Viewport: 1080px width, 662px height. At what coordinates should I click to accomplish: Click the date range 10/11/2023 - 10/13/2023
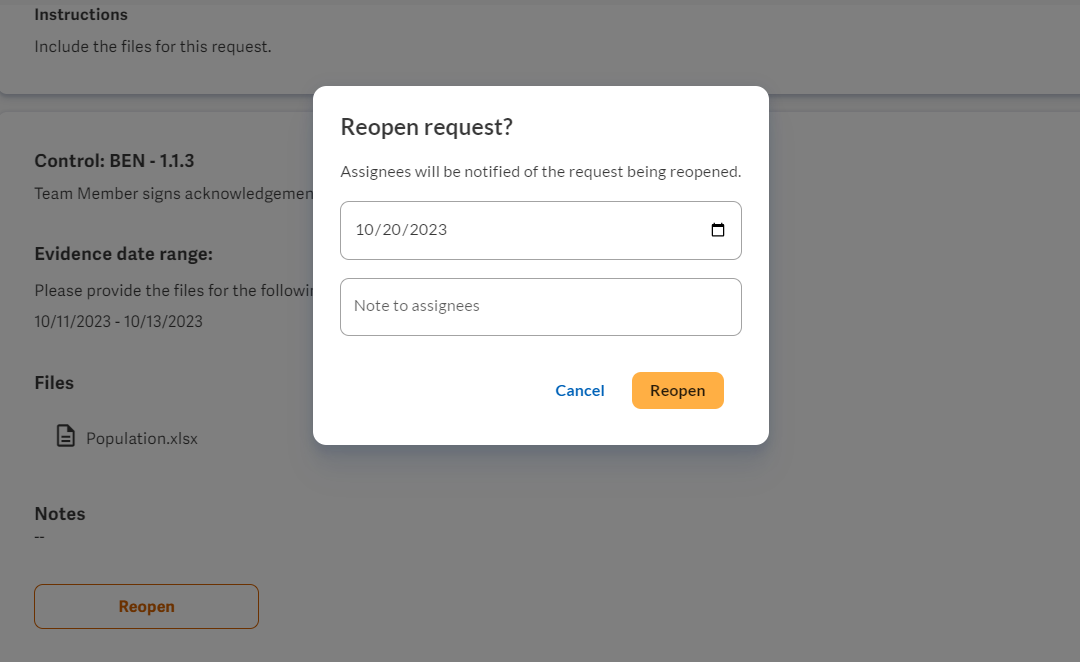117,321
